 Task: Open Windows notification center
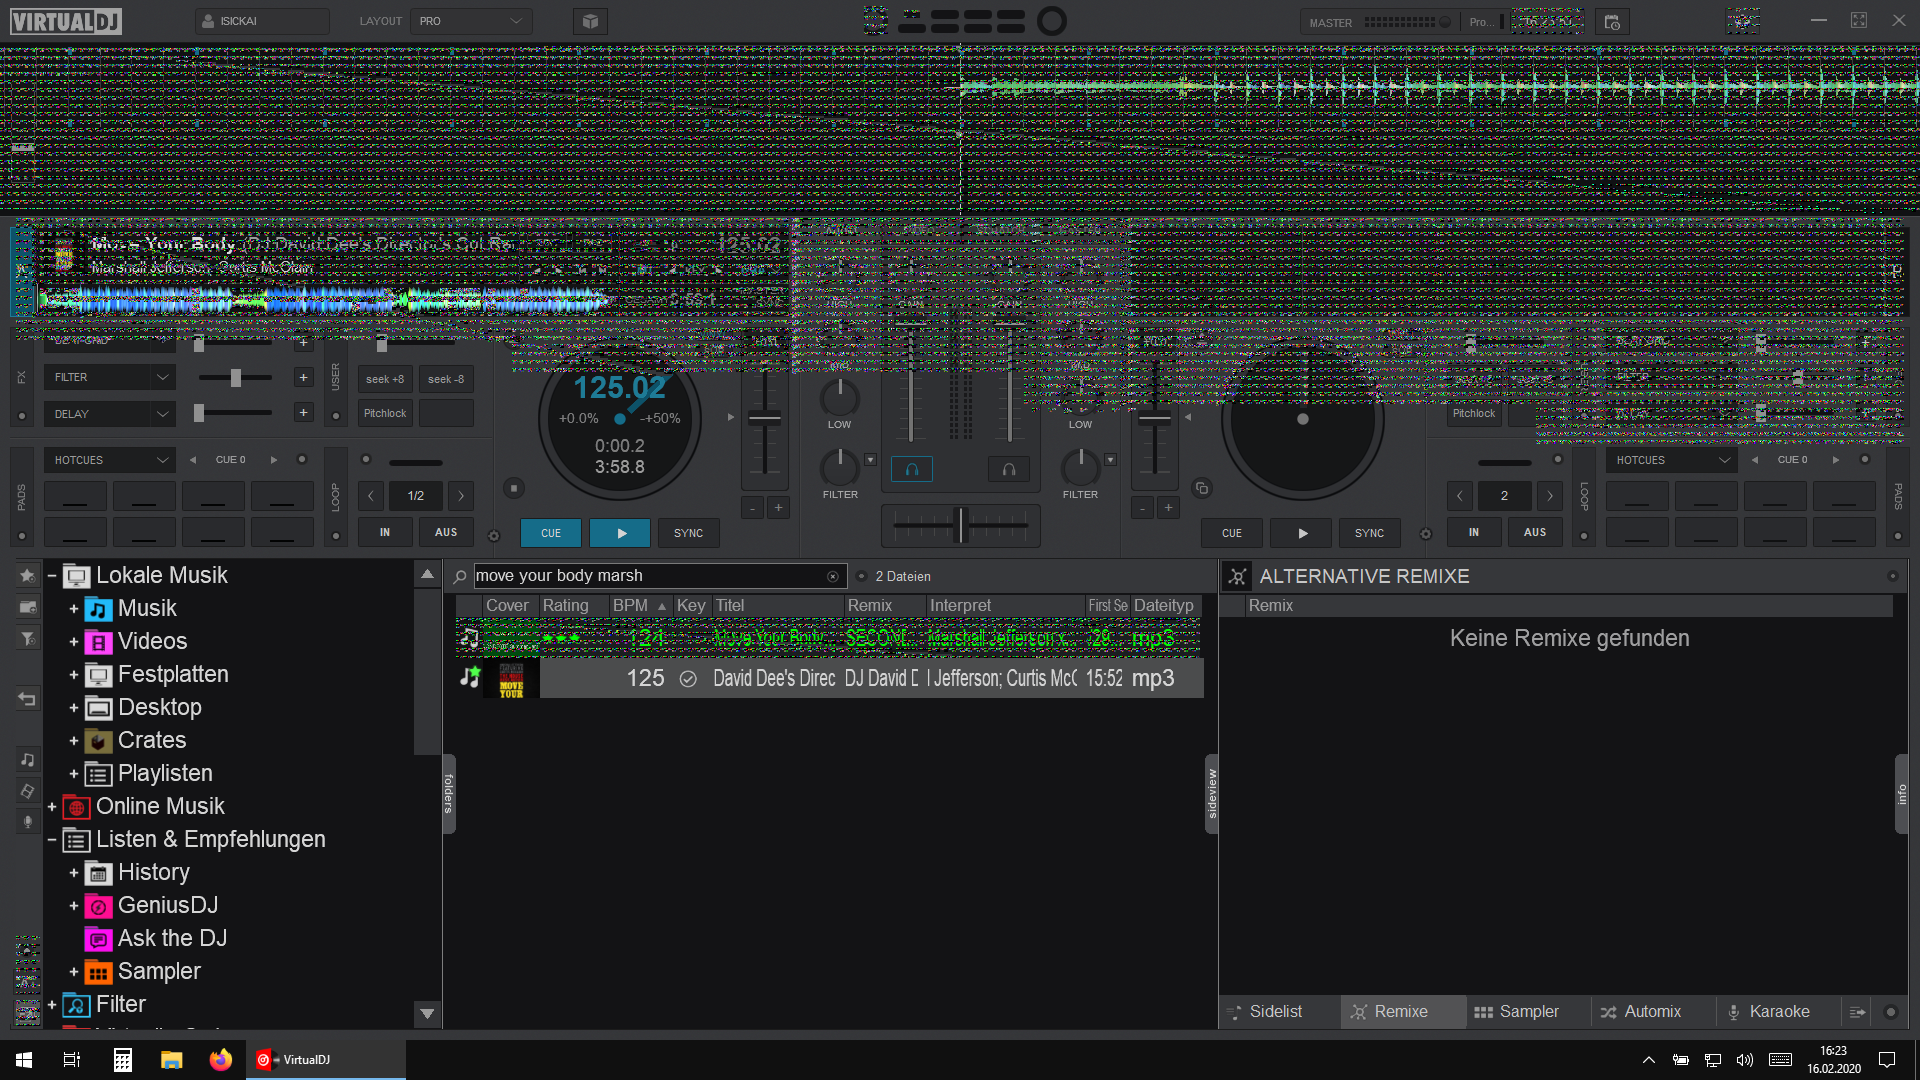tap(1887, 1060)
